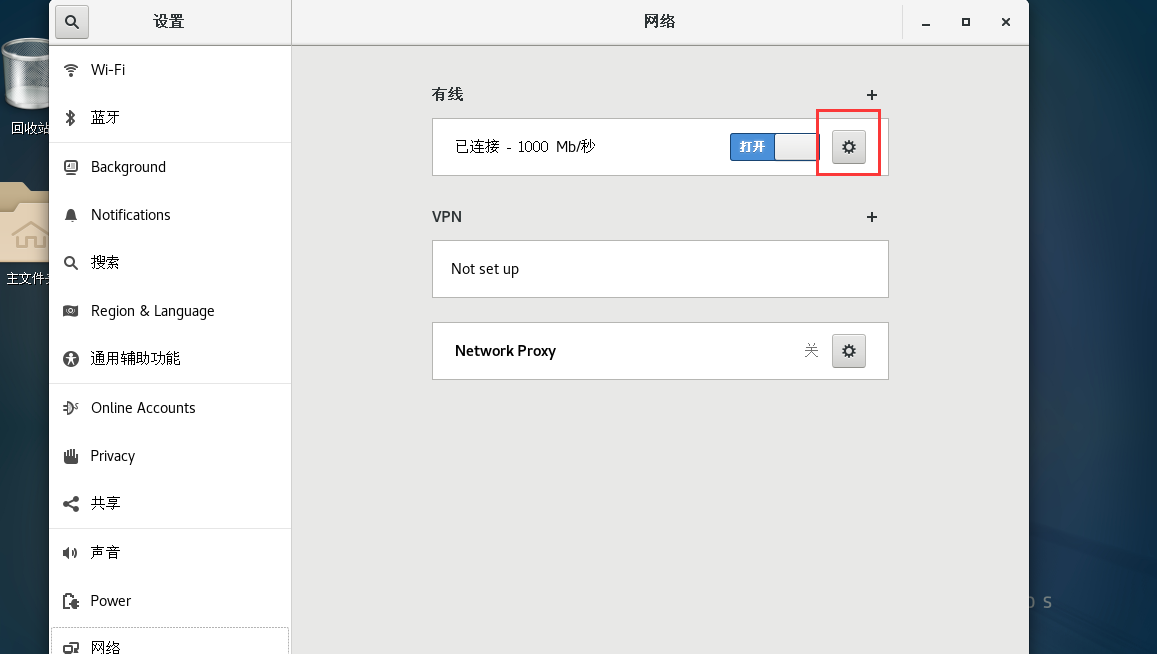Click the accessibility person icon
This screenshot has height=654, width=1157.
[x=71, y=359]
